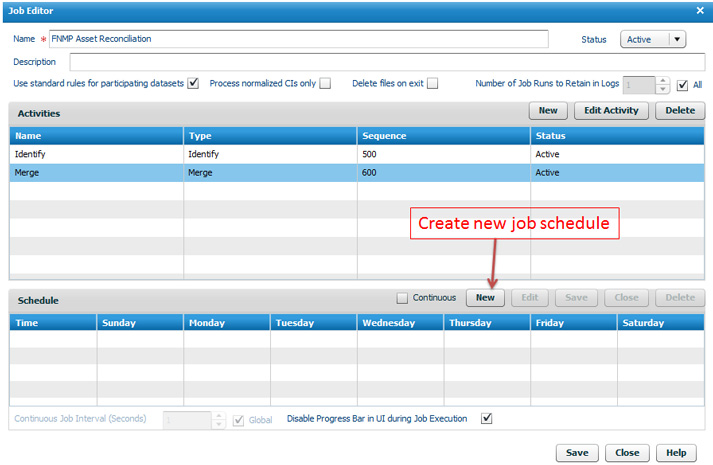Delete the selected activity
713x465 pixels.
point(680,111)
